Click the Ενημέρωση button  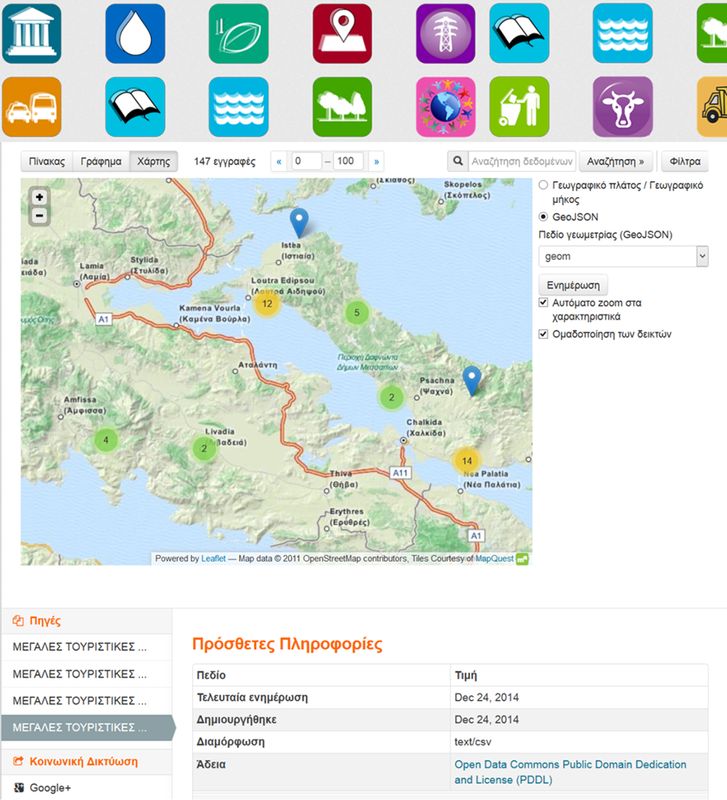tap(573, 285)
